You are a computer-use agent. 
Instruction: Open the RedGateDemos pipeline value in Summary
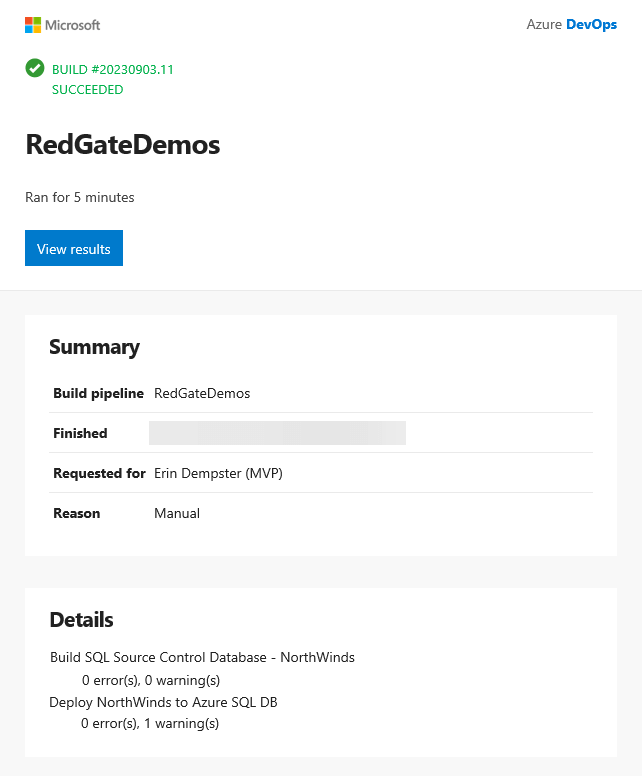[202, 393]
